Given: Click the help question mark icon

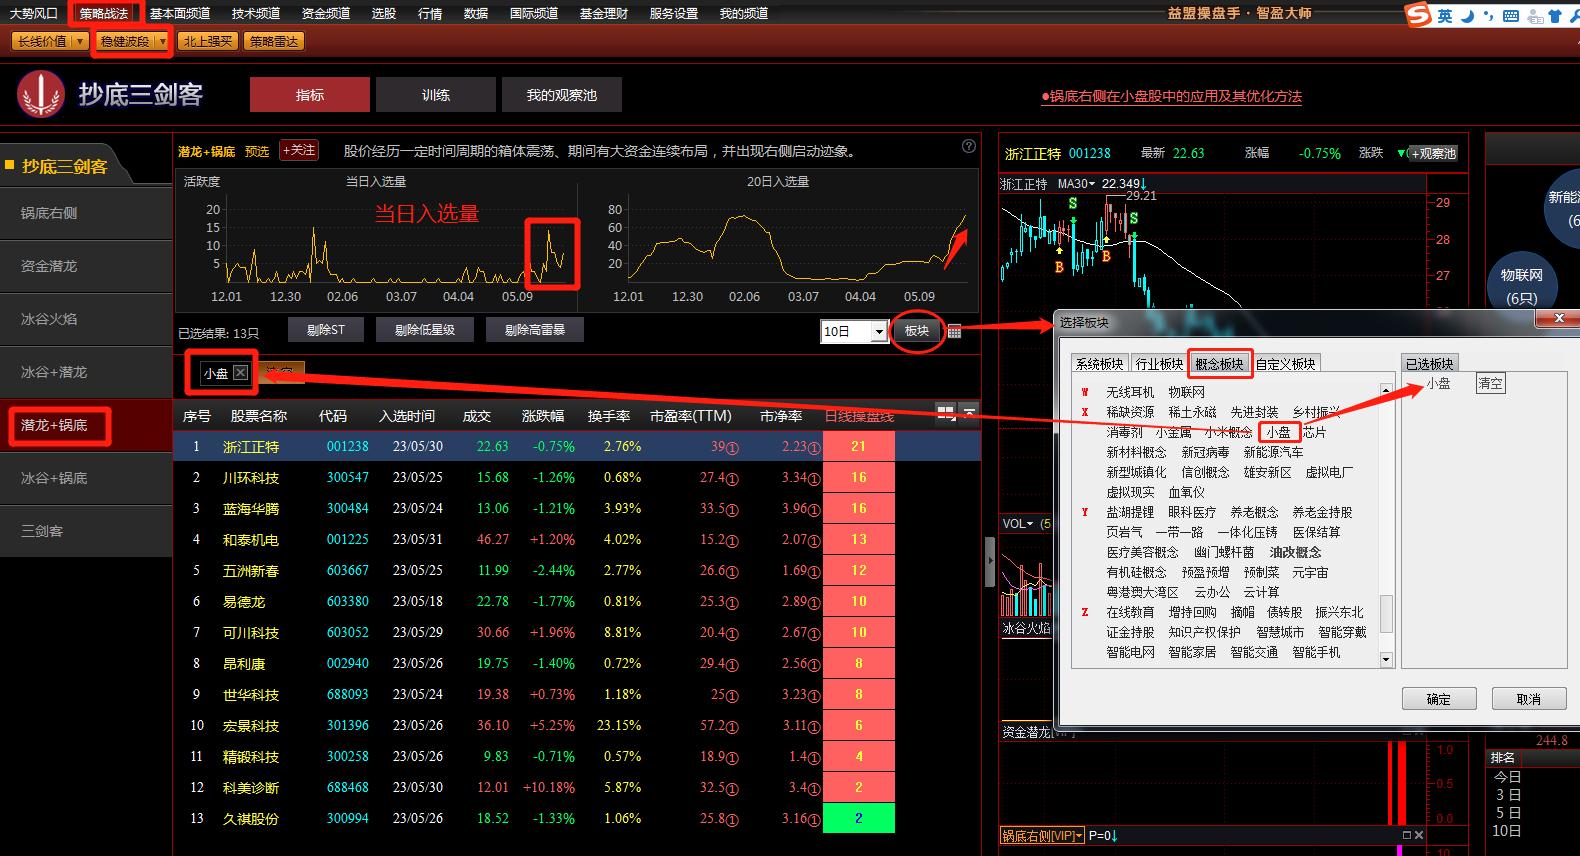Looking at the screenshot, I should point(968,146).
